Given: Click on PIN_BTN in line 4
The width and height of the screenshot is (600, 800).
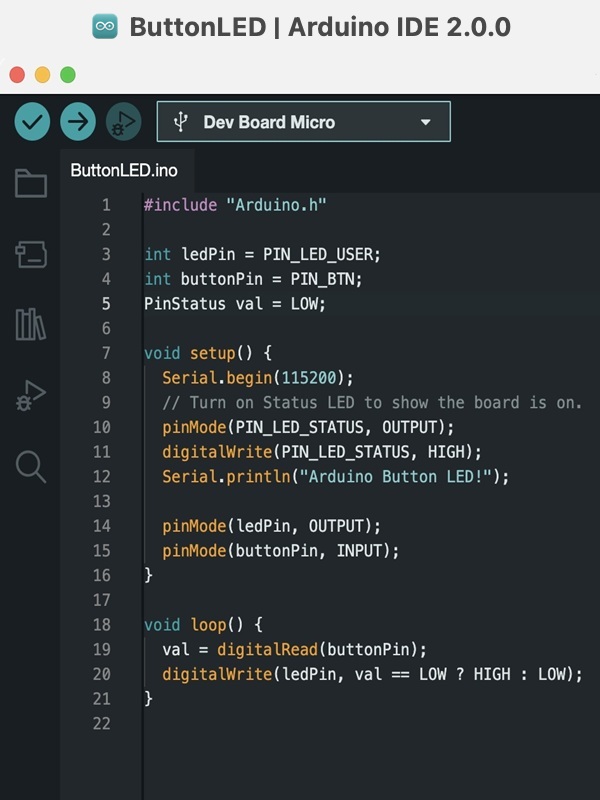Looking at the screenshot, I should (322, 279).
